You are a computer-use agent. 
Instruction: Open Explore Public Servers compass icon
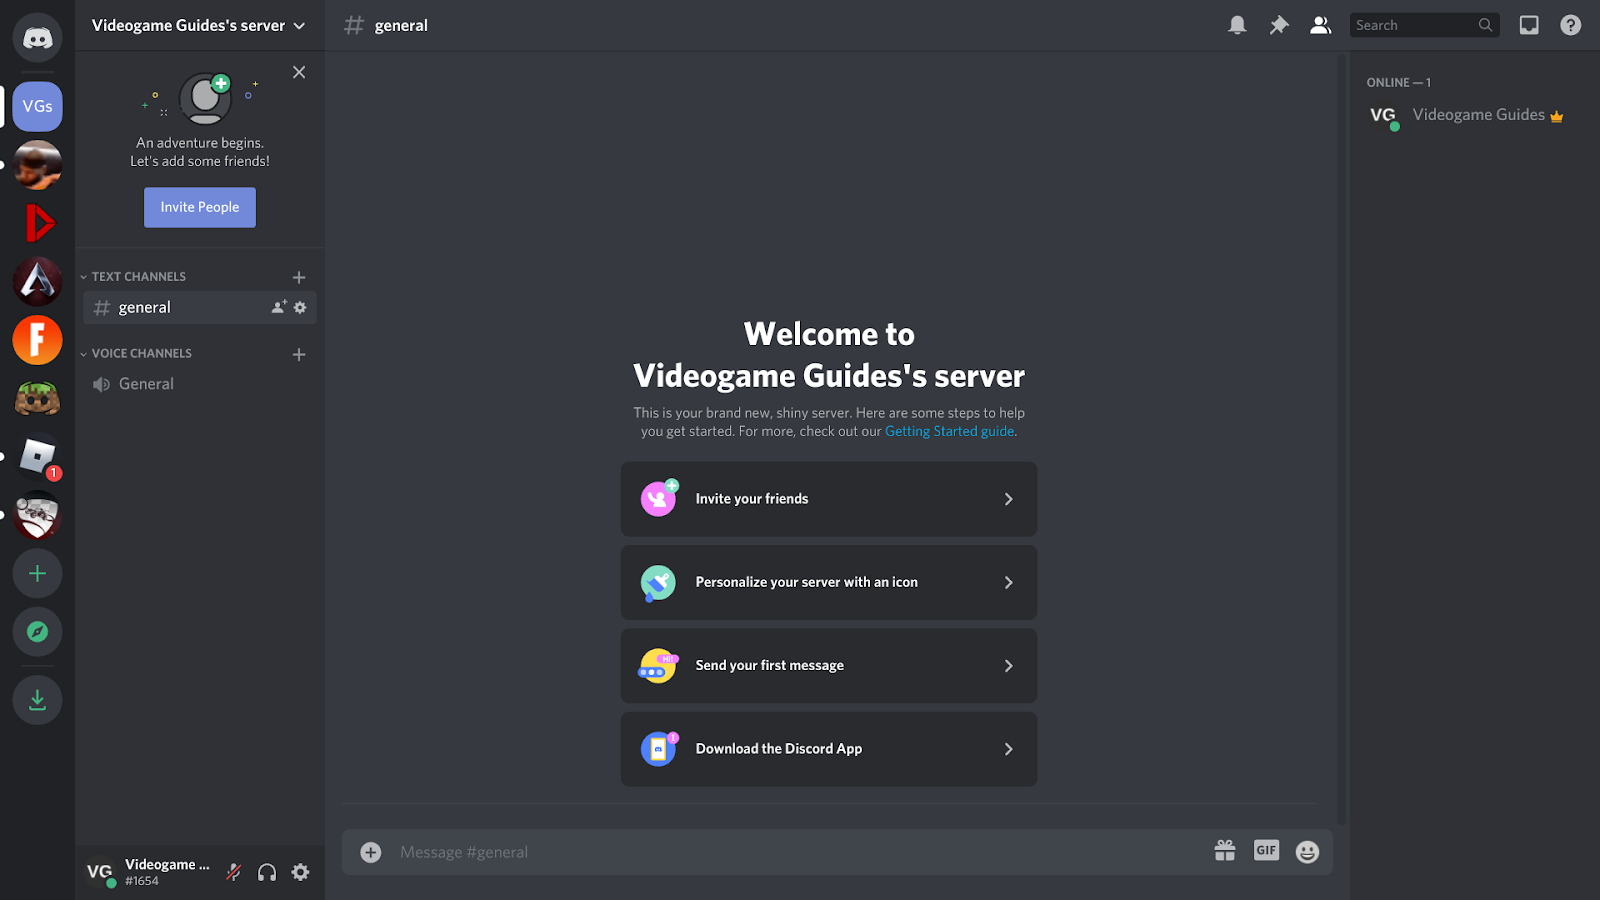37,632
